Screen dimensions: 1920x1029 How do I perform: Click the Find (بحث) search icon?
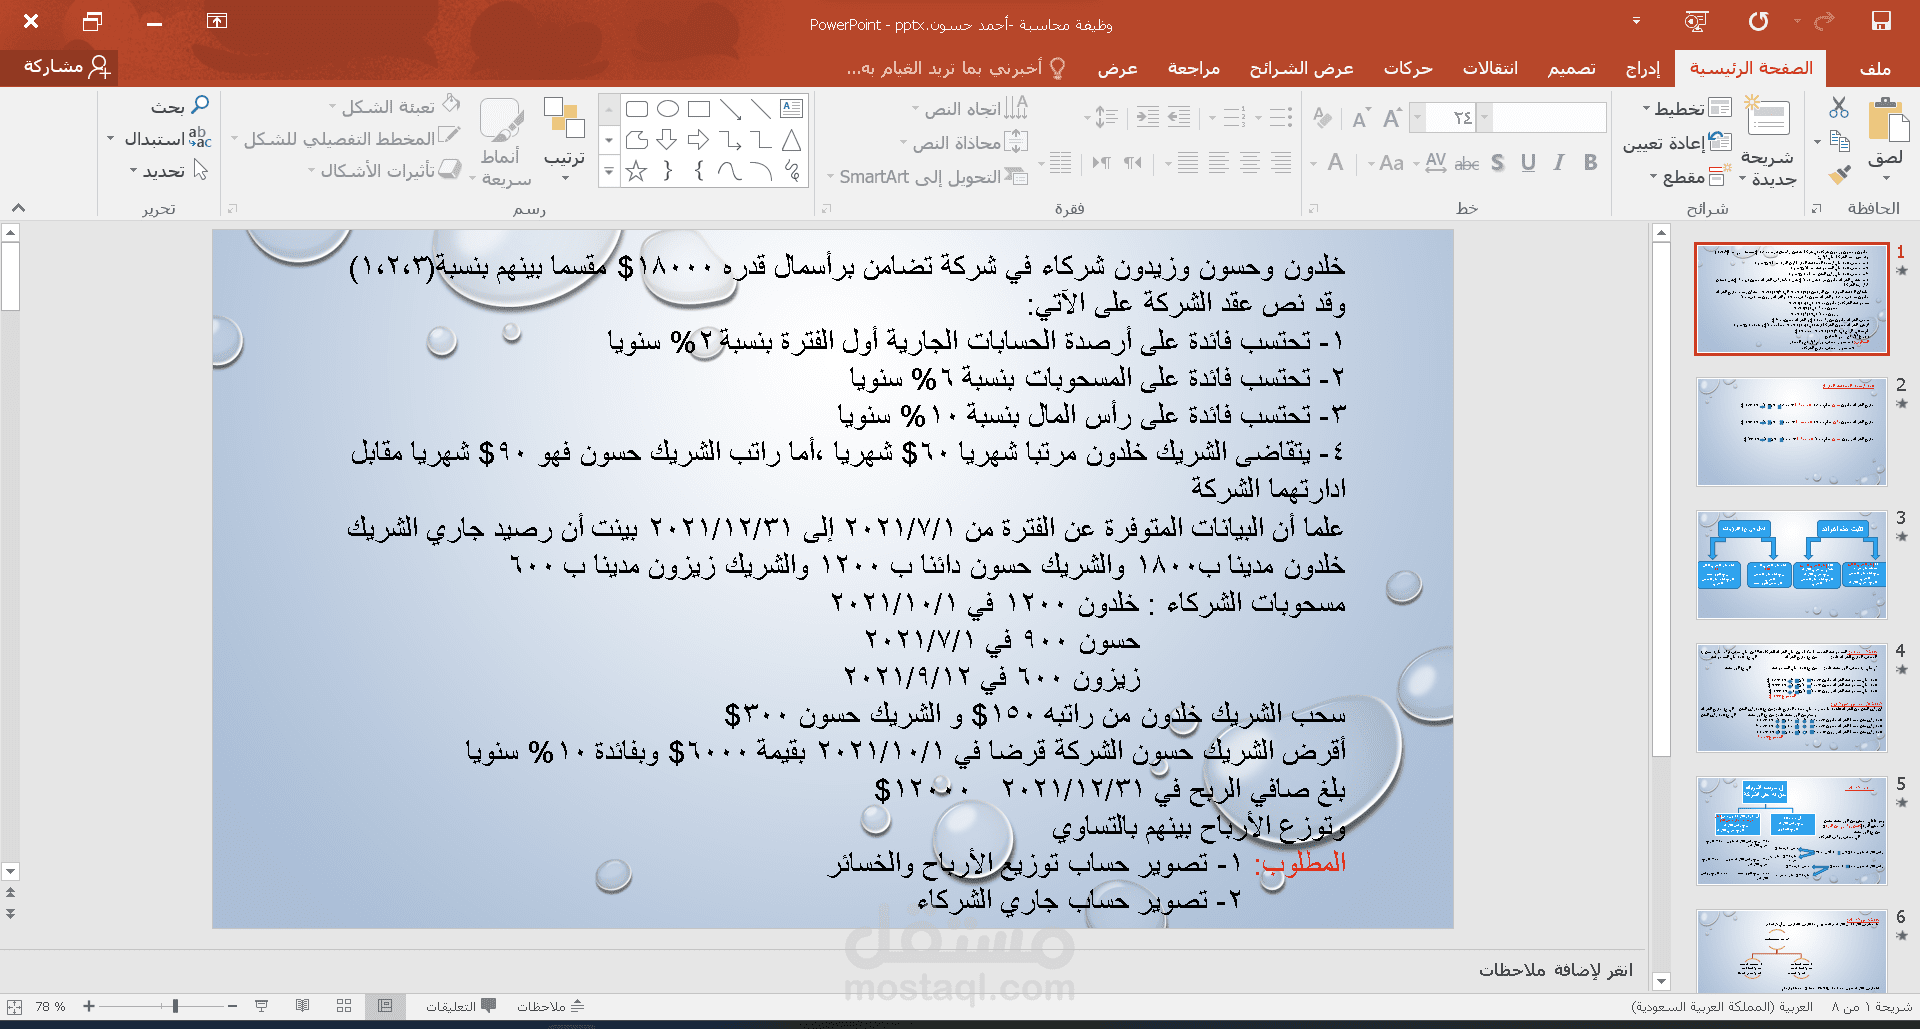pyautogui.click(x=199, y=104)
